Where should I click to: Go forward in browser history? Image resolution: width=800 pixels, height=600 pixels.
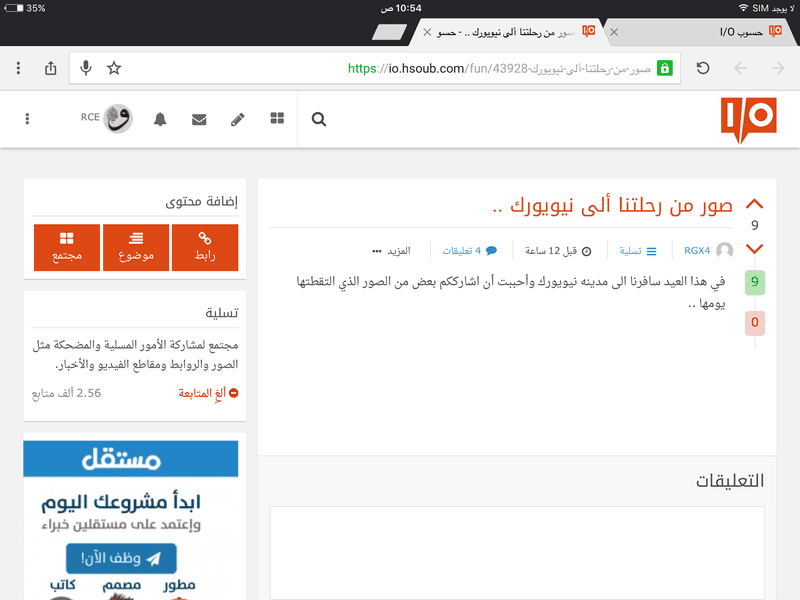tap(778, 68)
